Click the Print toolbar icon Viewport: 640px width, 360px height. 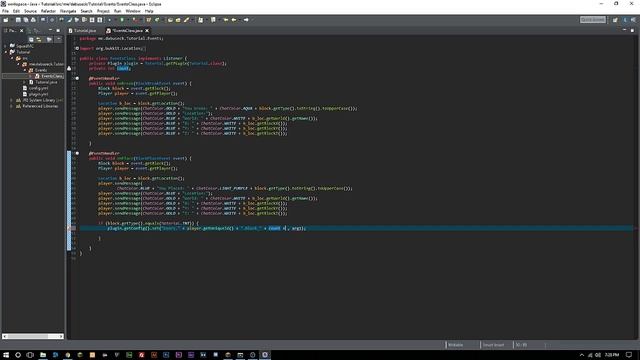point(33,20)
